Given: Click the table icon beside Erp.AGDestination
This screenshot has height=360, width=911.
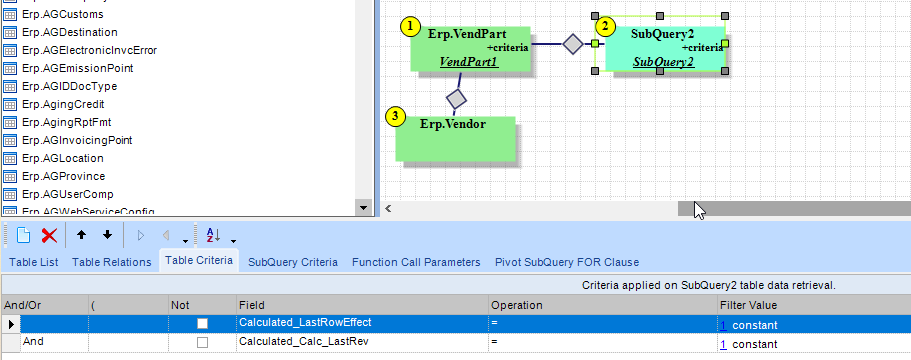Looking at the screenshot, I should (x=10, y=32).
